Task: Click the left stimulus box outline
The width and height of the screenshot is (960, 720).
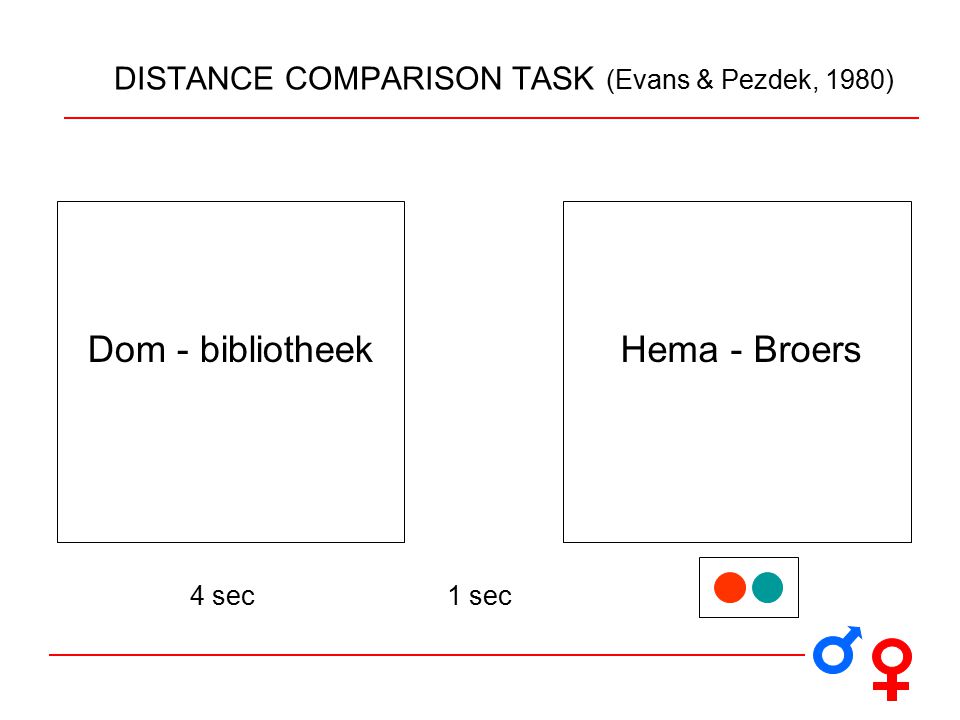Action: (231, 372)
